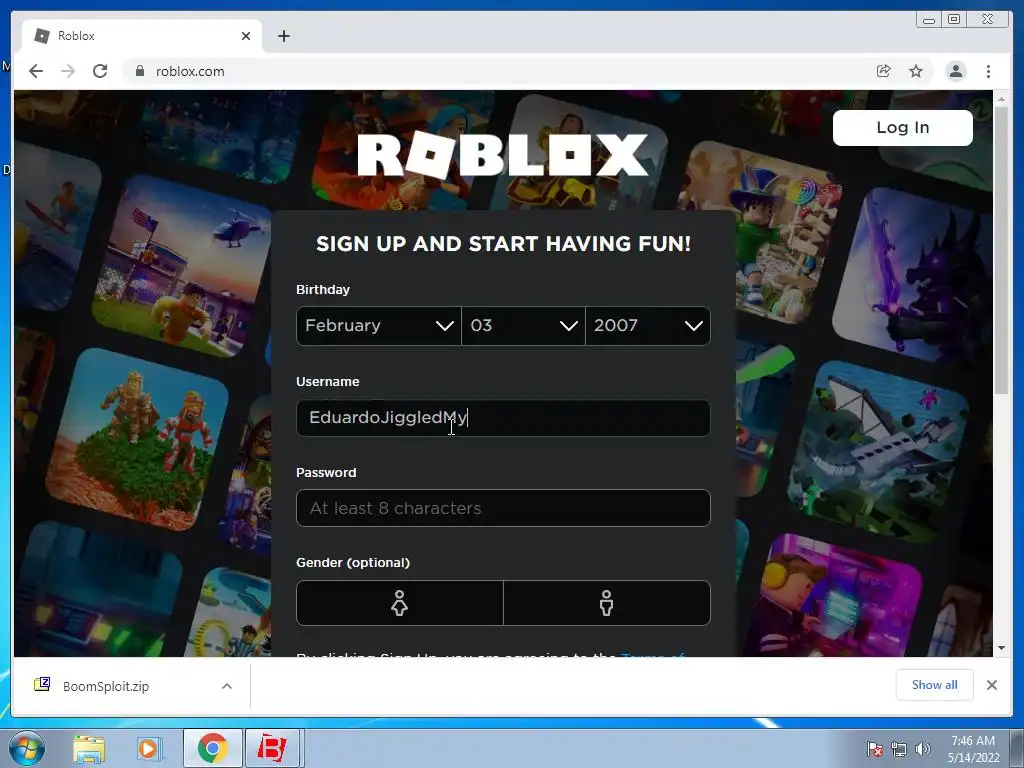Minimize the Chrome window
This screenshot has height=768, width=1024.
tap(929, 20)
